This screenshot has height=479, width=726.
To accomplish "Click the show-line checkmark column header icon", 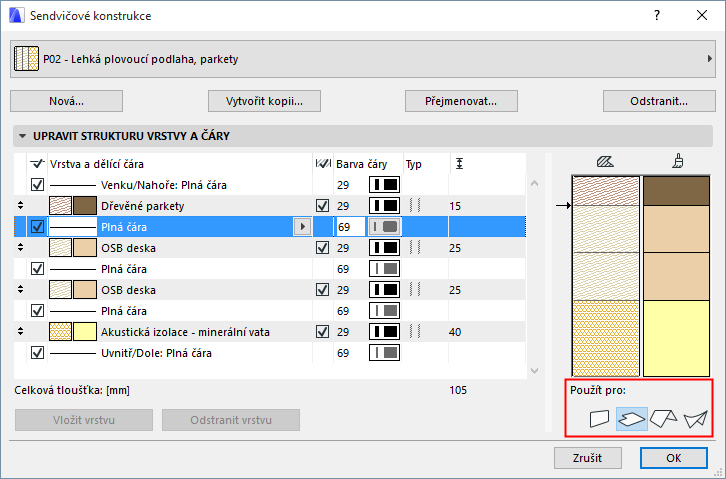I will tap(37, 163).
